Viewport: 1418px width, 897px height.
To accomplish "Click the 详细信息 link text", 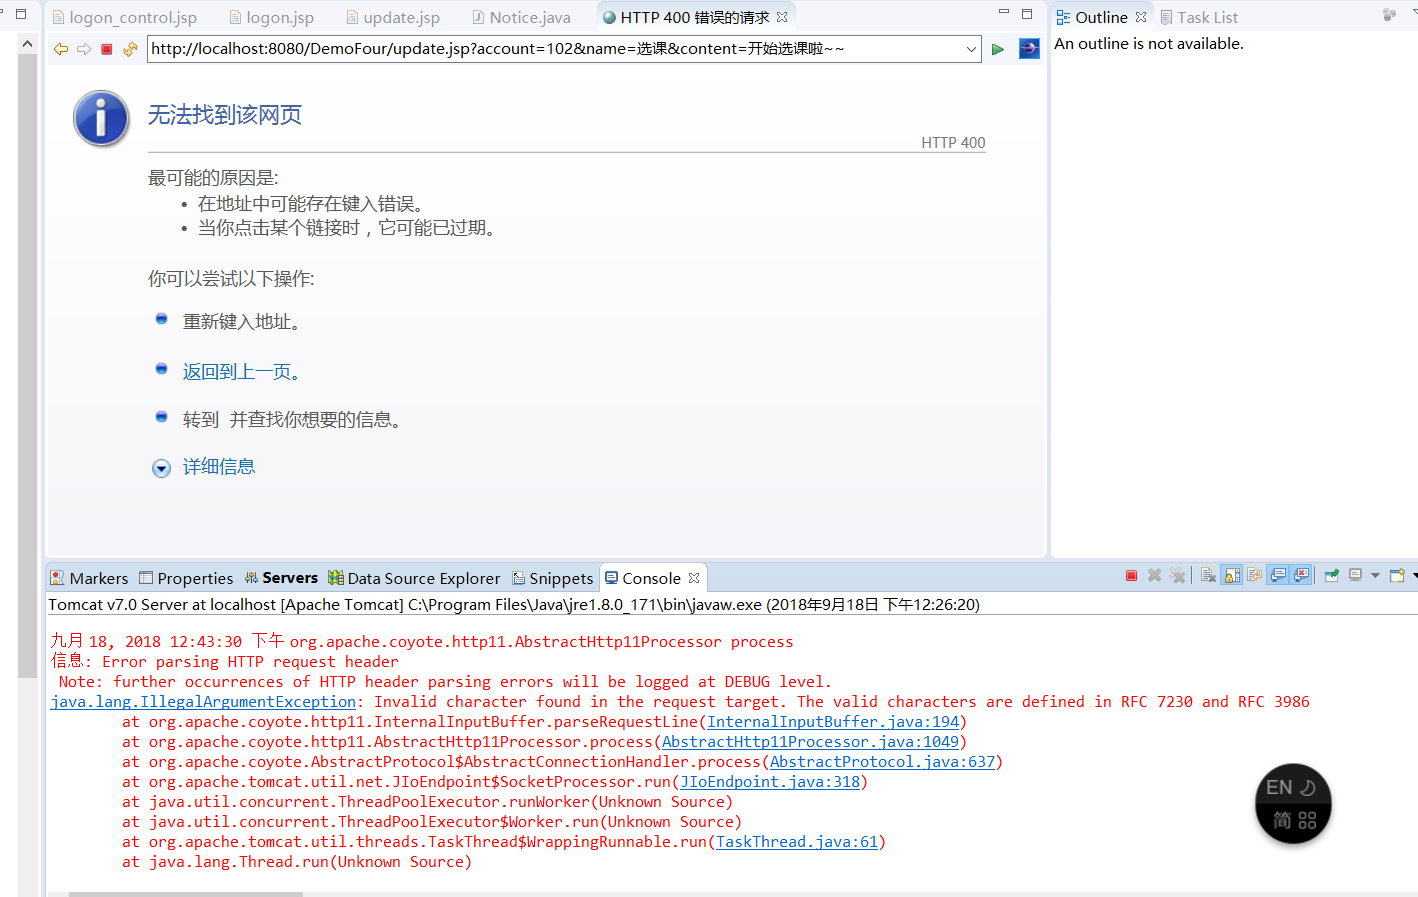I will click(x=219, y=467).
